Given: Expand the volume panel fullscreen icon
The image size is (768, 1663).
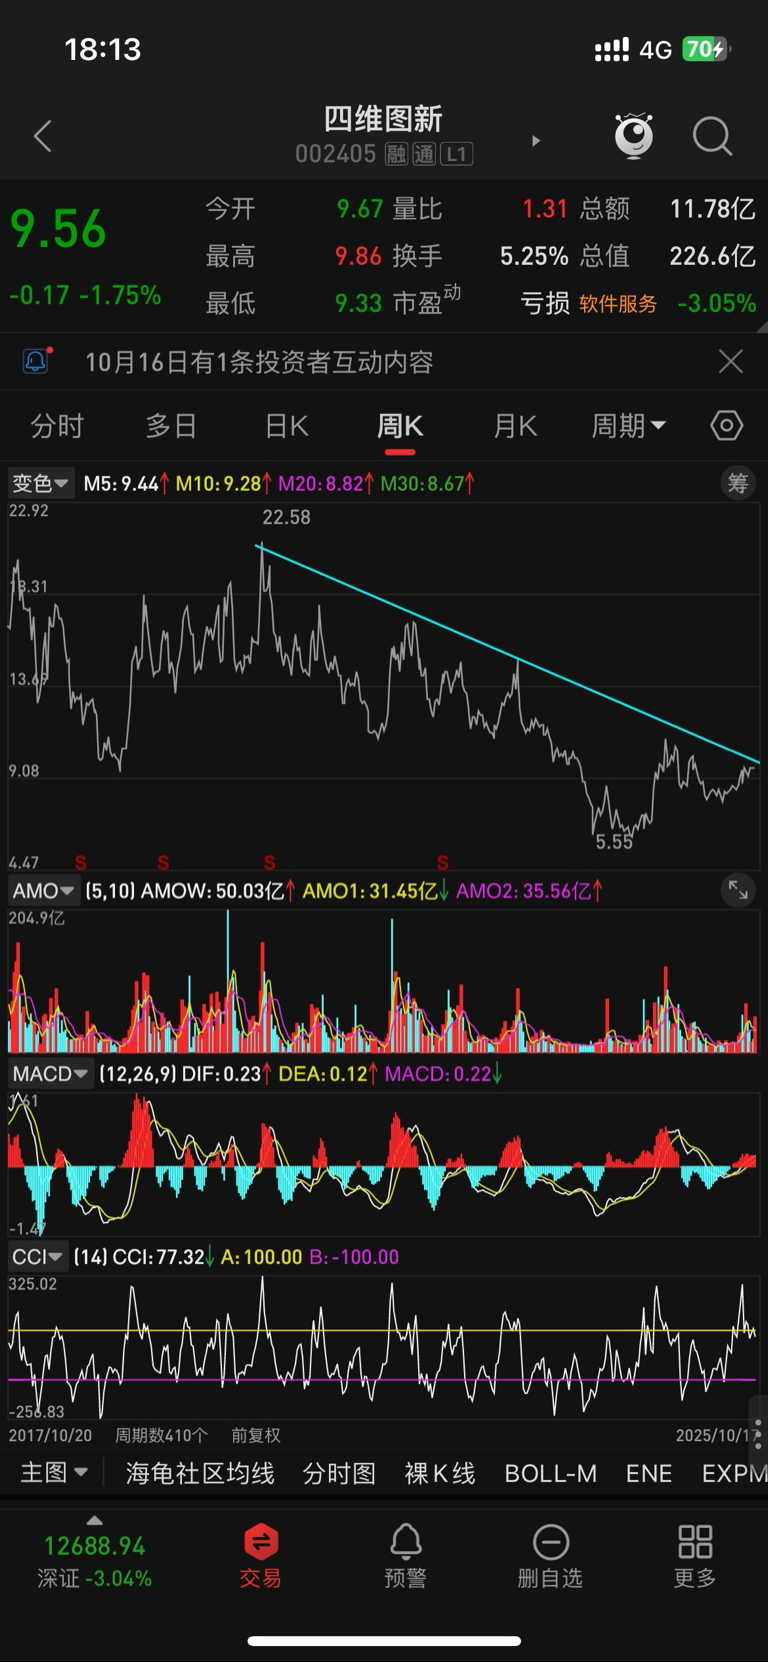Looking at the screenshot, I should [x=738, y=890].
